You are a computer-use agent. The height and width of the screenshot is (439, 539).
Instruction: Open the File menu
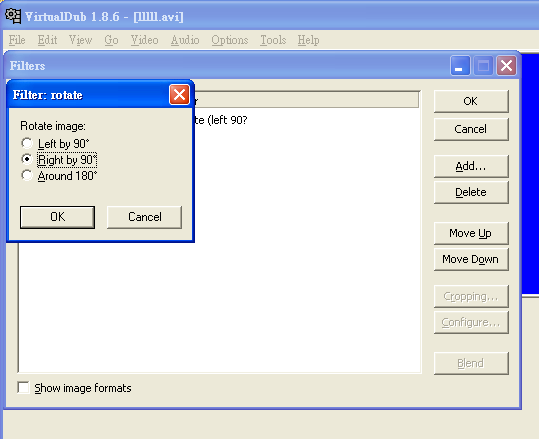pos(17,40)
